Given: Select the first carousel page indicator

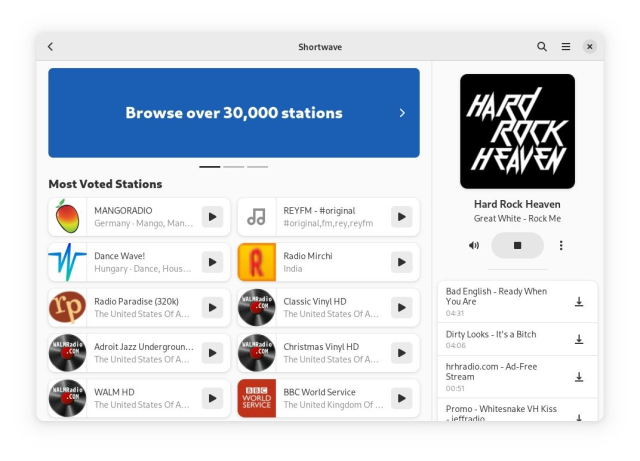Looking at the screenshot, I should (x=209, y=167).
